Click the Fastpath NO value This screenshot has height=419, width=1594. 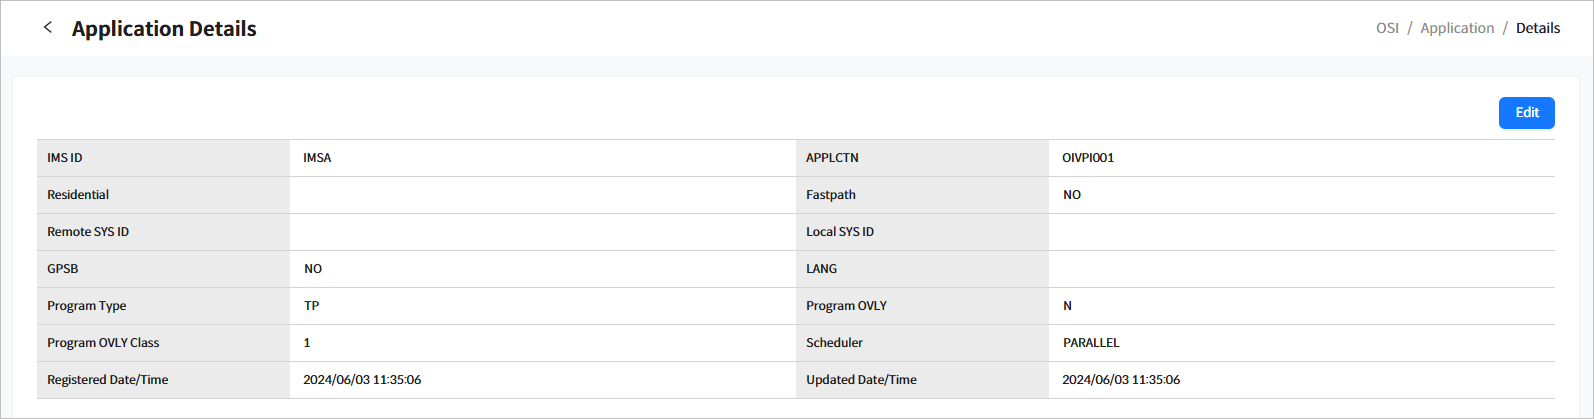click(x=1072, y=195)
